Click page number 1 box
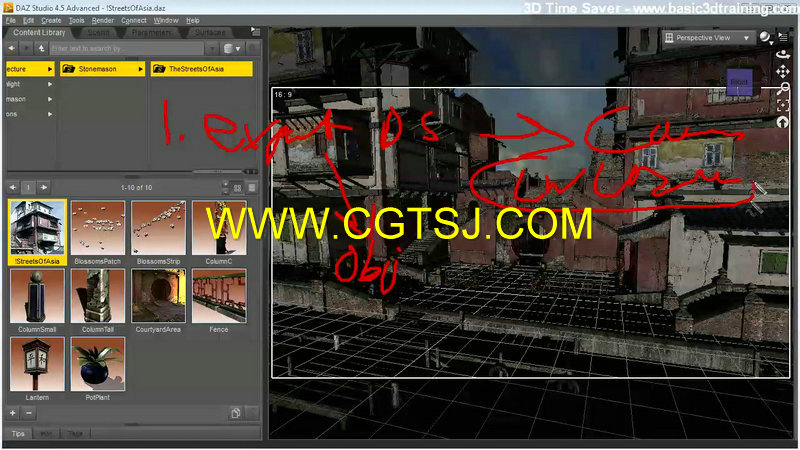800x450 pixels. click(28, 188)
